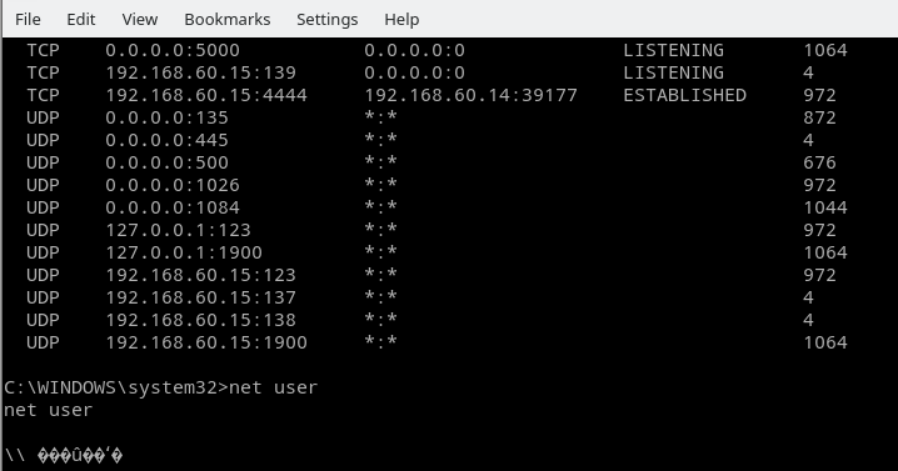Open the Settings menu
Screen dimensions: 898x471
[327, 19]
